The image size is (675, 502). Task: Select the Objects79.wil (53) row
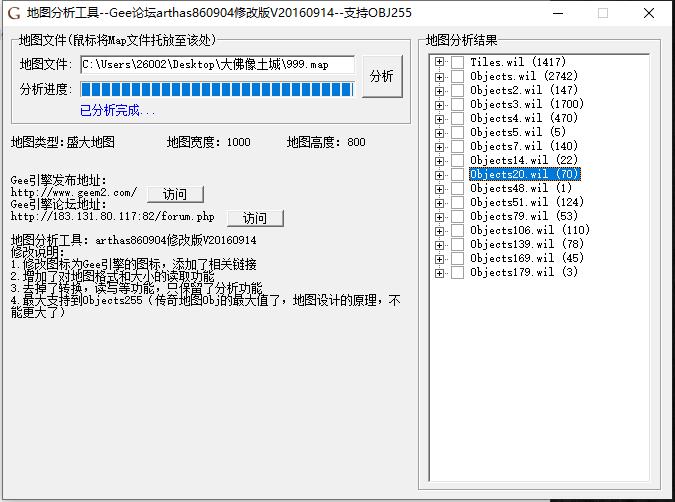tap(524, 216)
